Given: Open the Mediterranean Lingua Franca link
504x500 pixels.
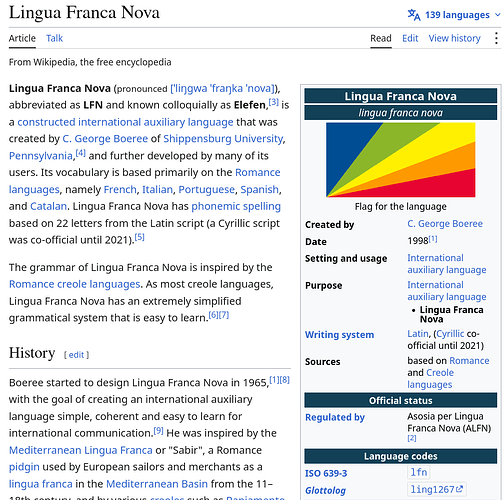Looking at the screenshot, I should pos(81,450).
